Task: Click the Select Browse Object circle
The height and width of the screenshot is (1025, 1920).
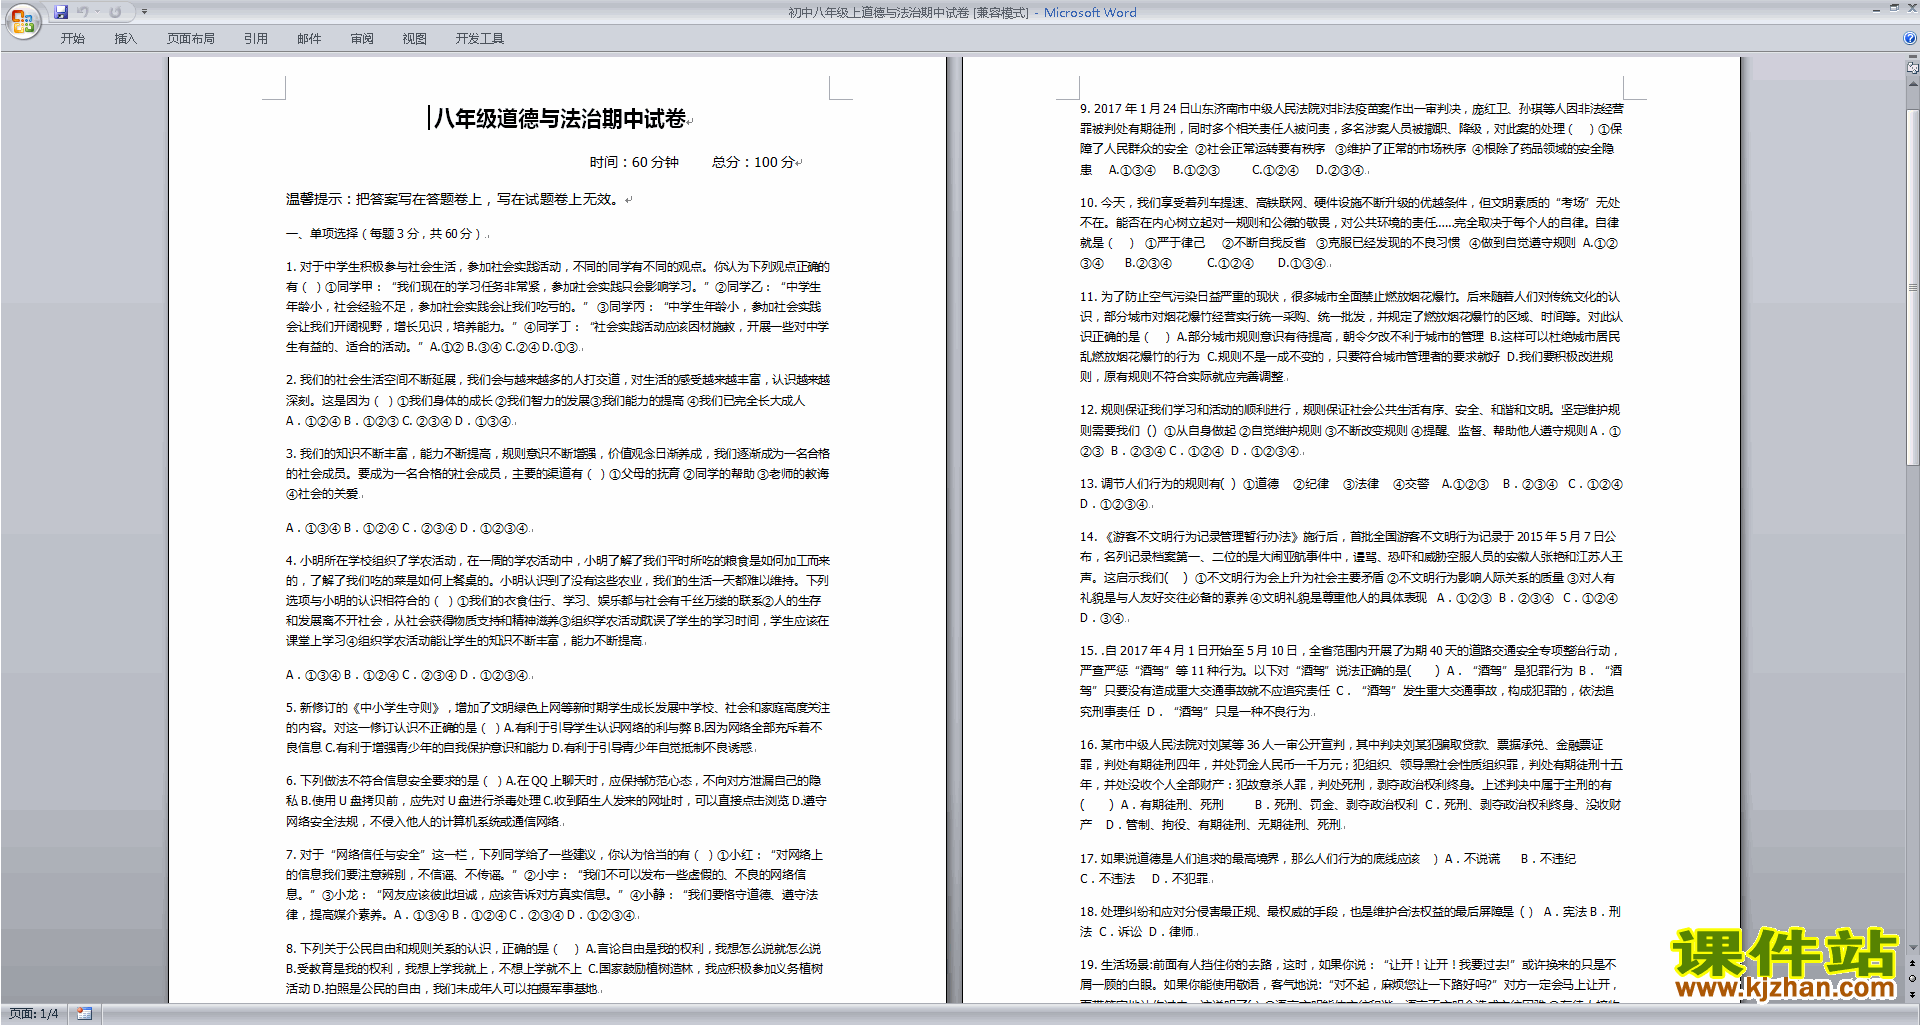Action: (x=1913, y=978)
